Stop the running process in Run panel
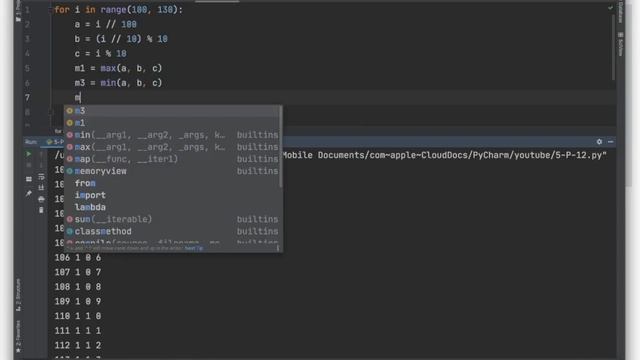 (x=29, y=165)
